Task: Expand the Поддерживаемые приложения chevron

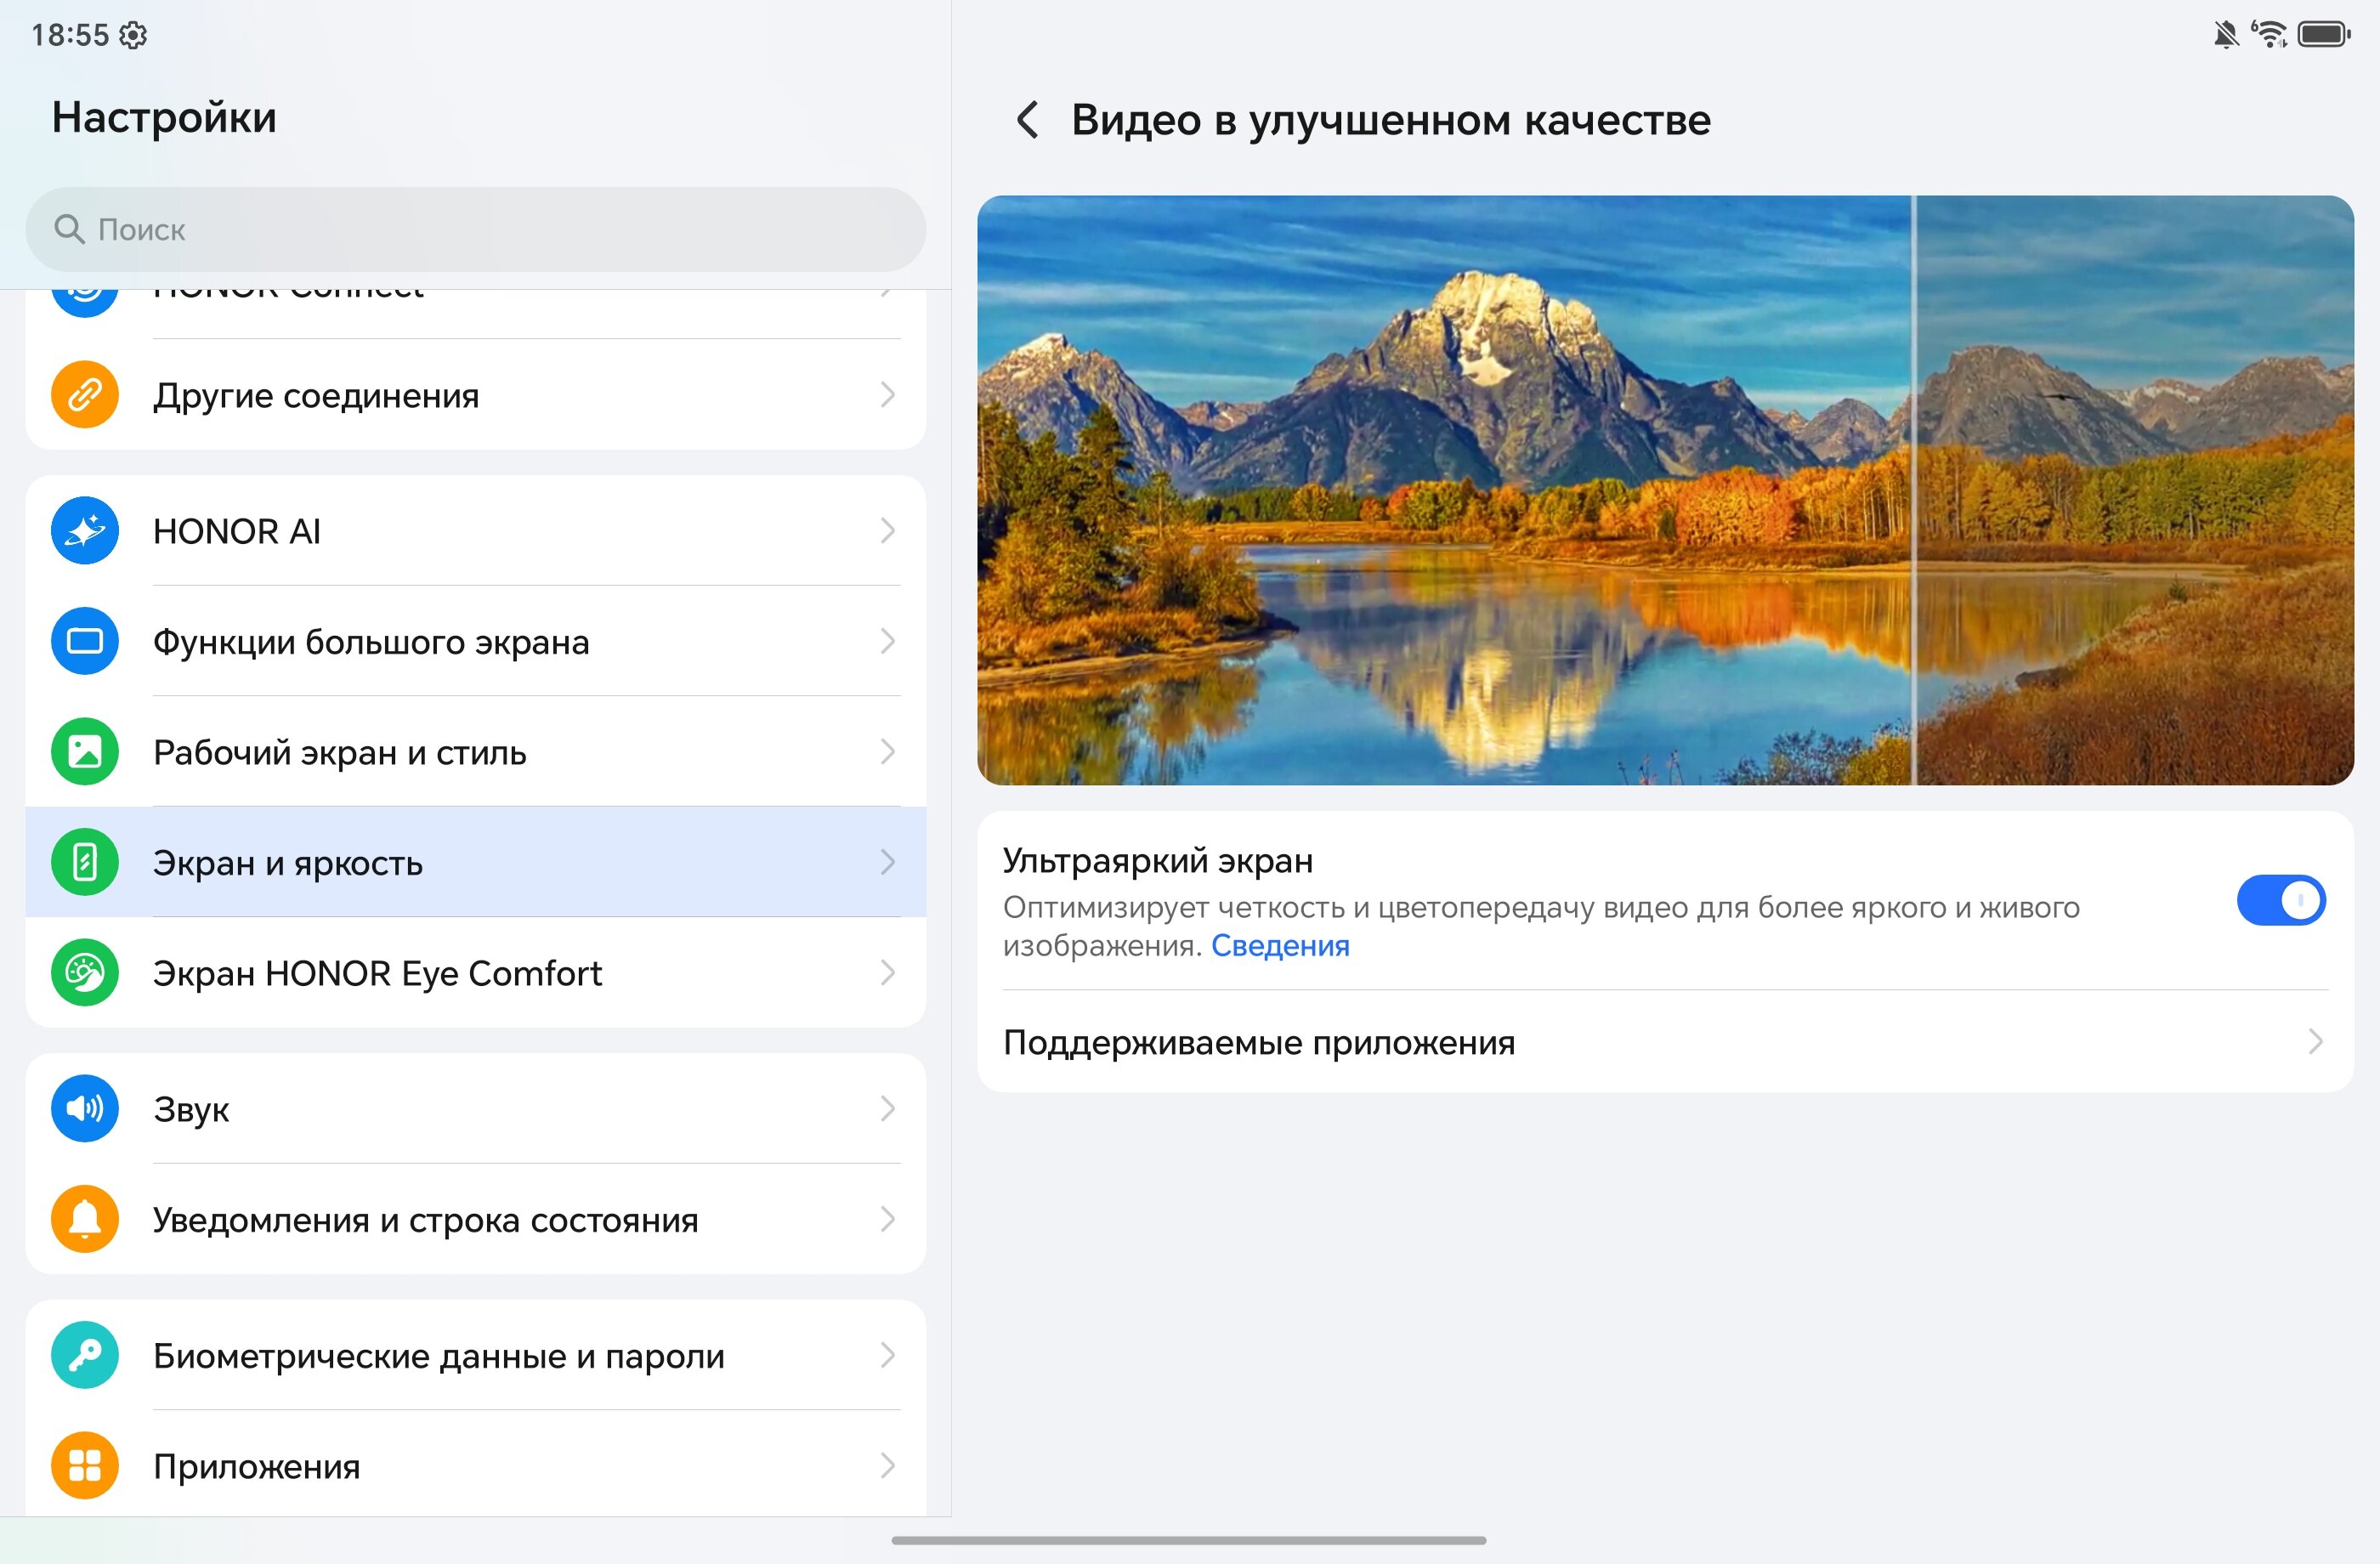Action: click(2315, 1042)
